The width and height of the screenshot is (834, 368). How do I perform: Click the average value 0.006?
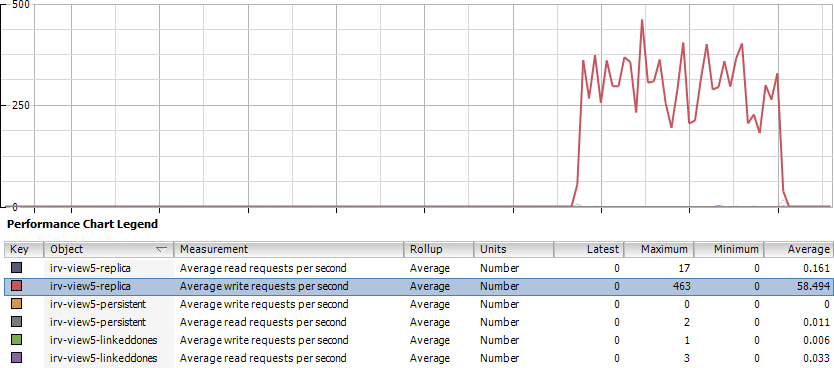point(816,340)
